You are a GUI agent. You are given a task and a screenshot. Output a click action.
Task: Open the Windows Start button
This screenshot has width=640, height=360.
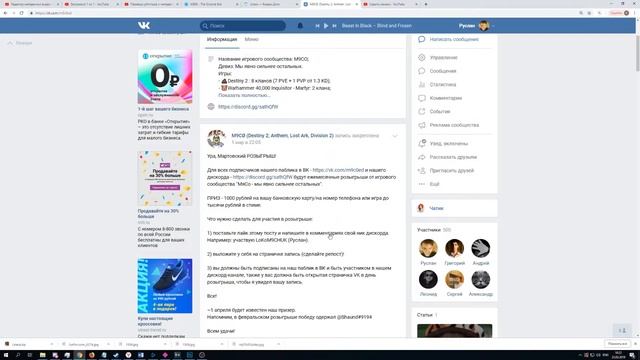(x=6, y=355)
